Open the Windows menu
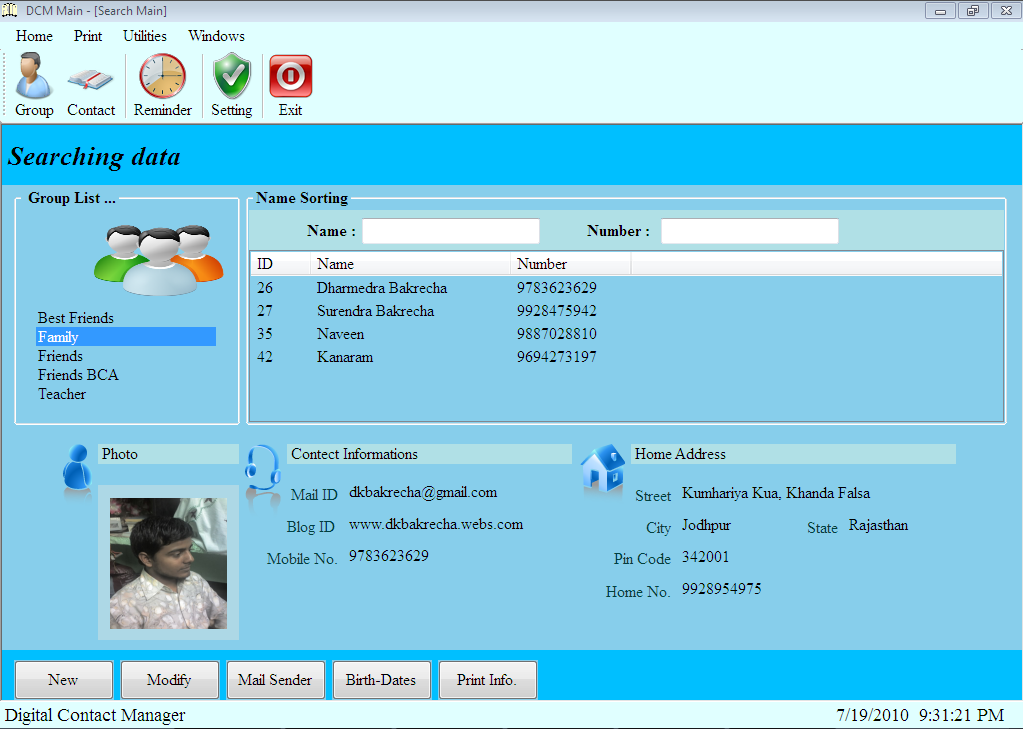Viewport: 1023px width, 729px height. tap(217, 36)
